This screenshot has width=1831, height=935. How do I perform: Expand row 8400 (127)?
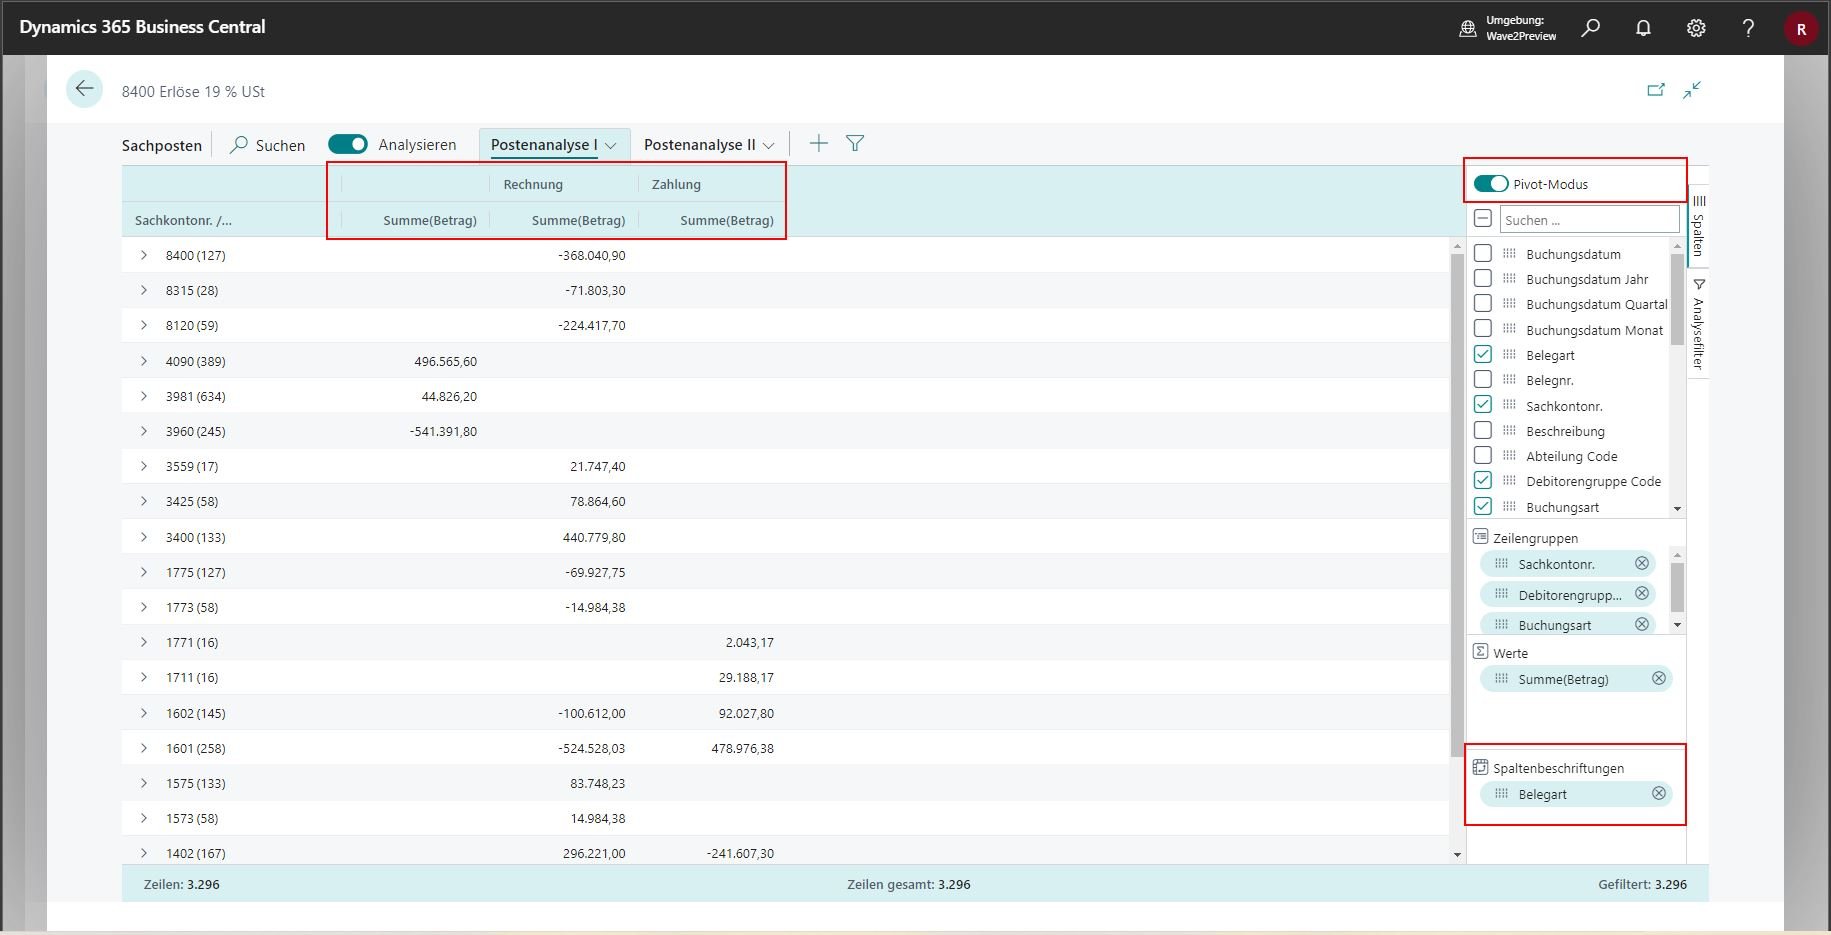pyautogui.click(x=144, y=255)
